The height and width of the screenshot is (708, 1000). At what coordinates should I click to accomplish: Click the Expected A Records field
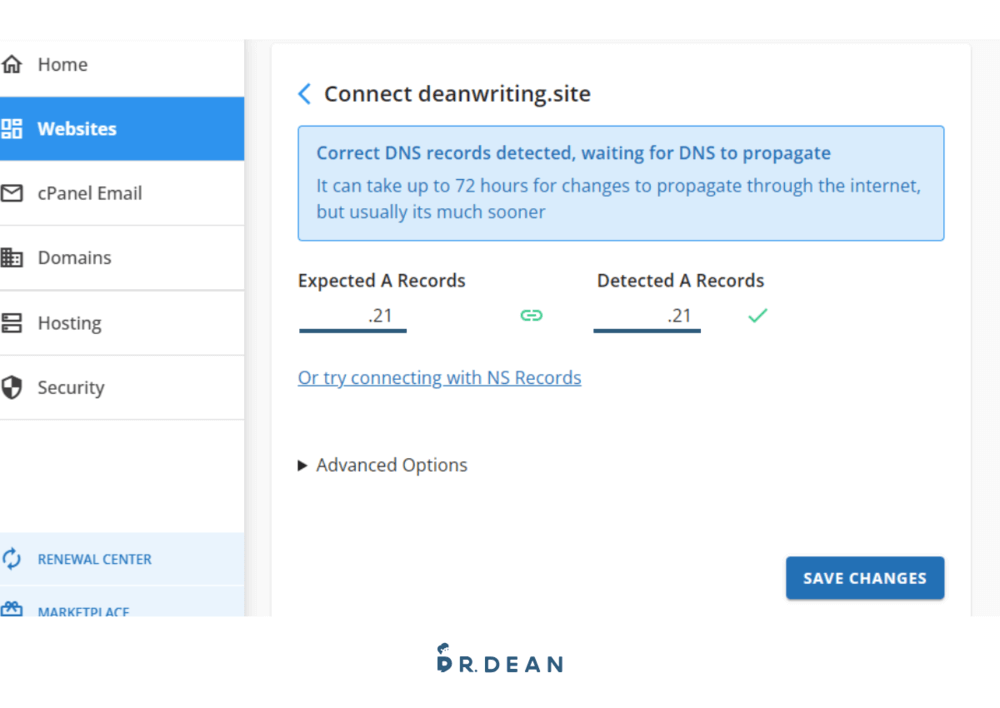(x=352, y=316)
